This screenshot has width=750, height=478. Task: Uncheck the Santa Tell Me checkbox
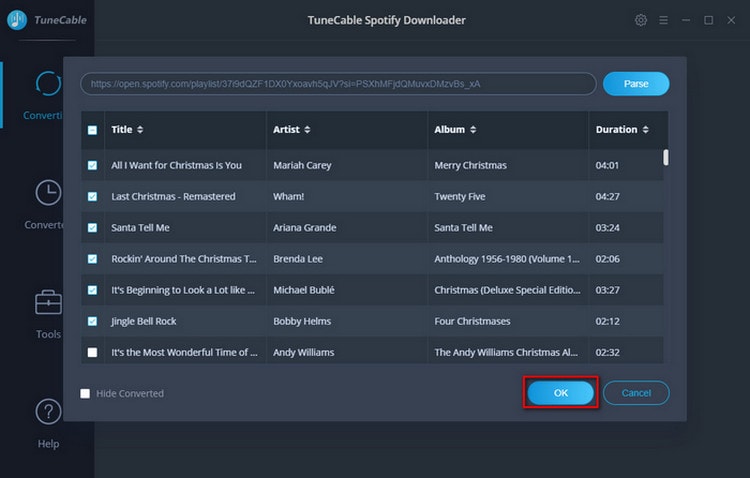92,228
